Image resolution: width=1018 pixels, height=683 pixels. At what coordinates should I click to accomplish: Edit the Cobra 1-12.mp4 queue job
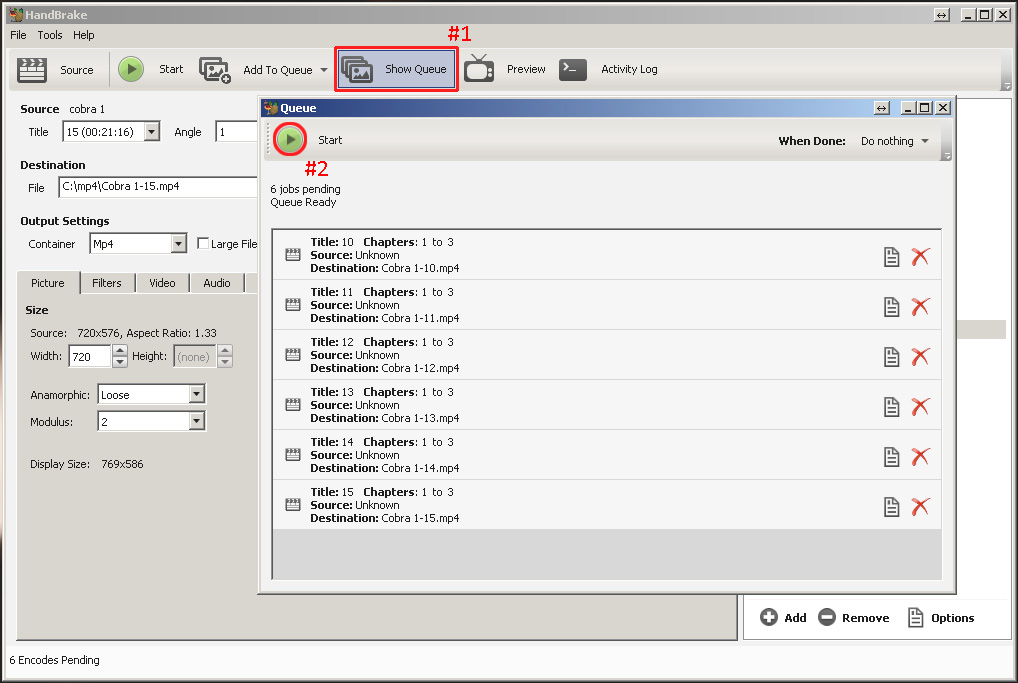pos(891,357)
